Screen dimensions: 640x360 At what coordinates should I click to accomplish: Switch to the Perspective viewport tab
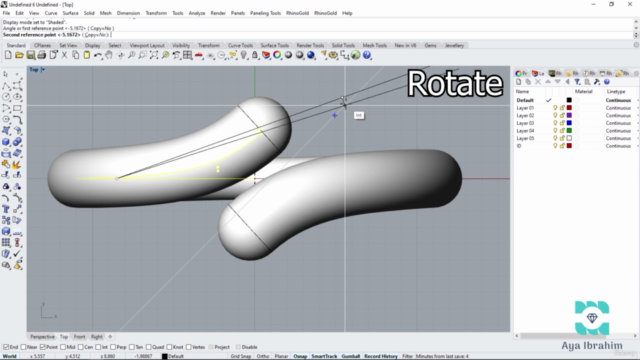[x=42, y=337]
